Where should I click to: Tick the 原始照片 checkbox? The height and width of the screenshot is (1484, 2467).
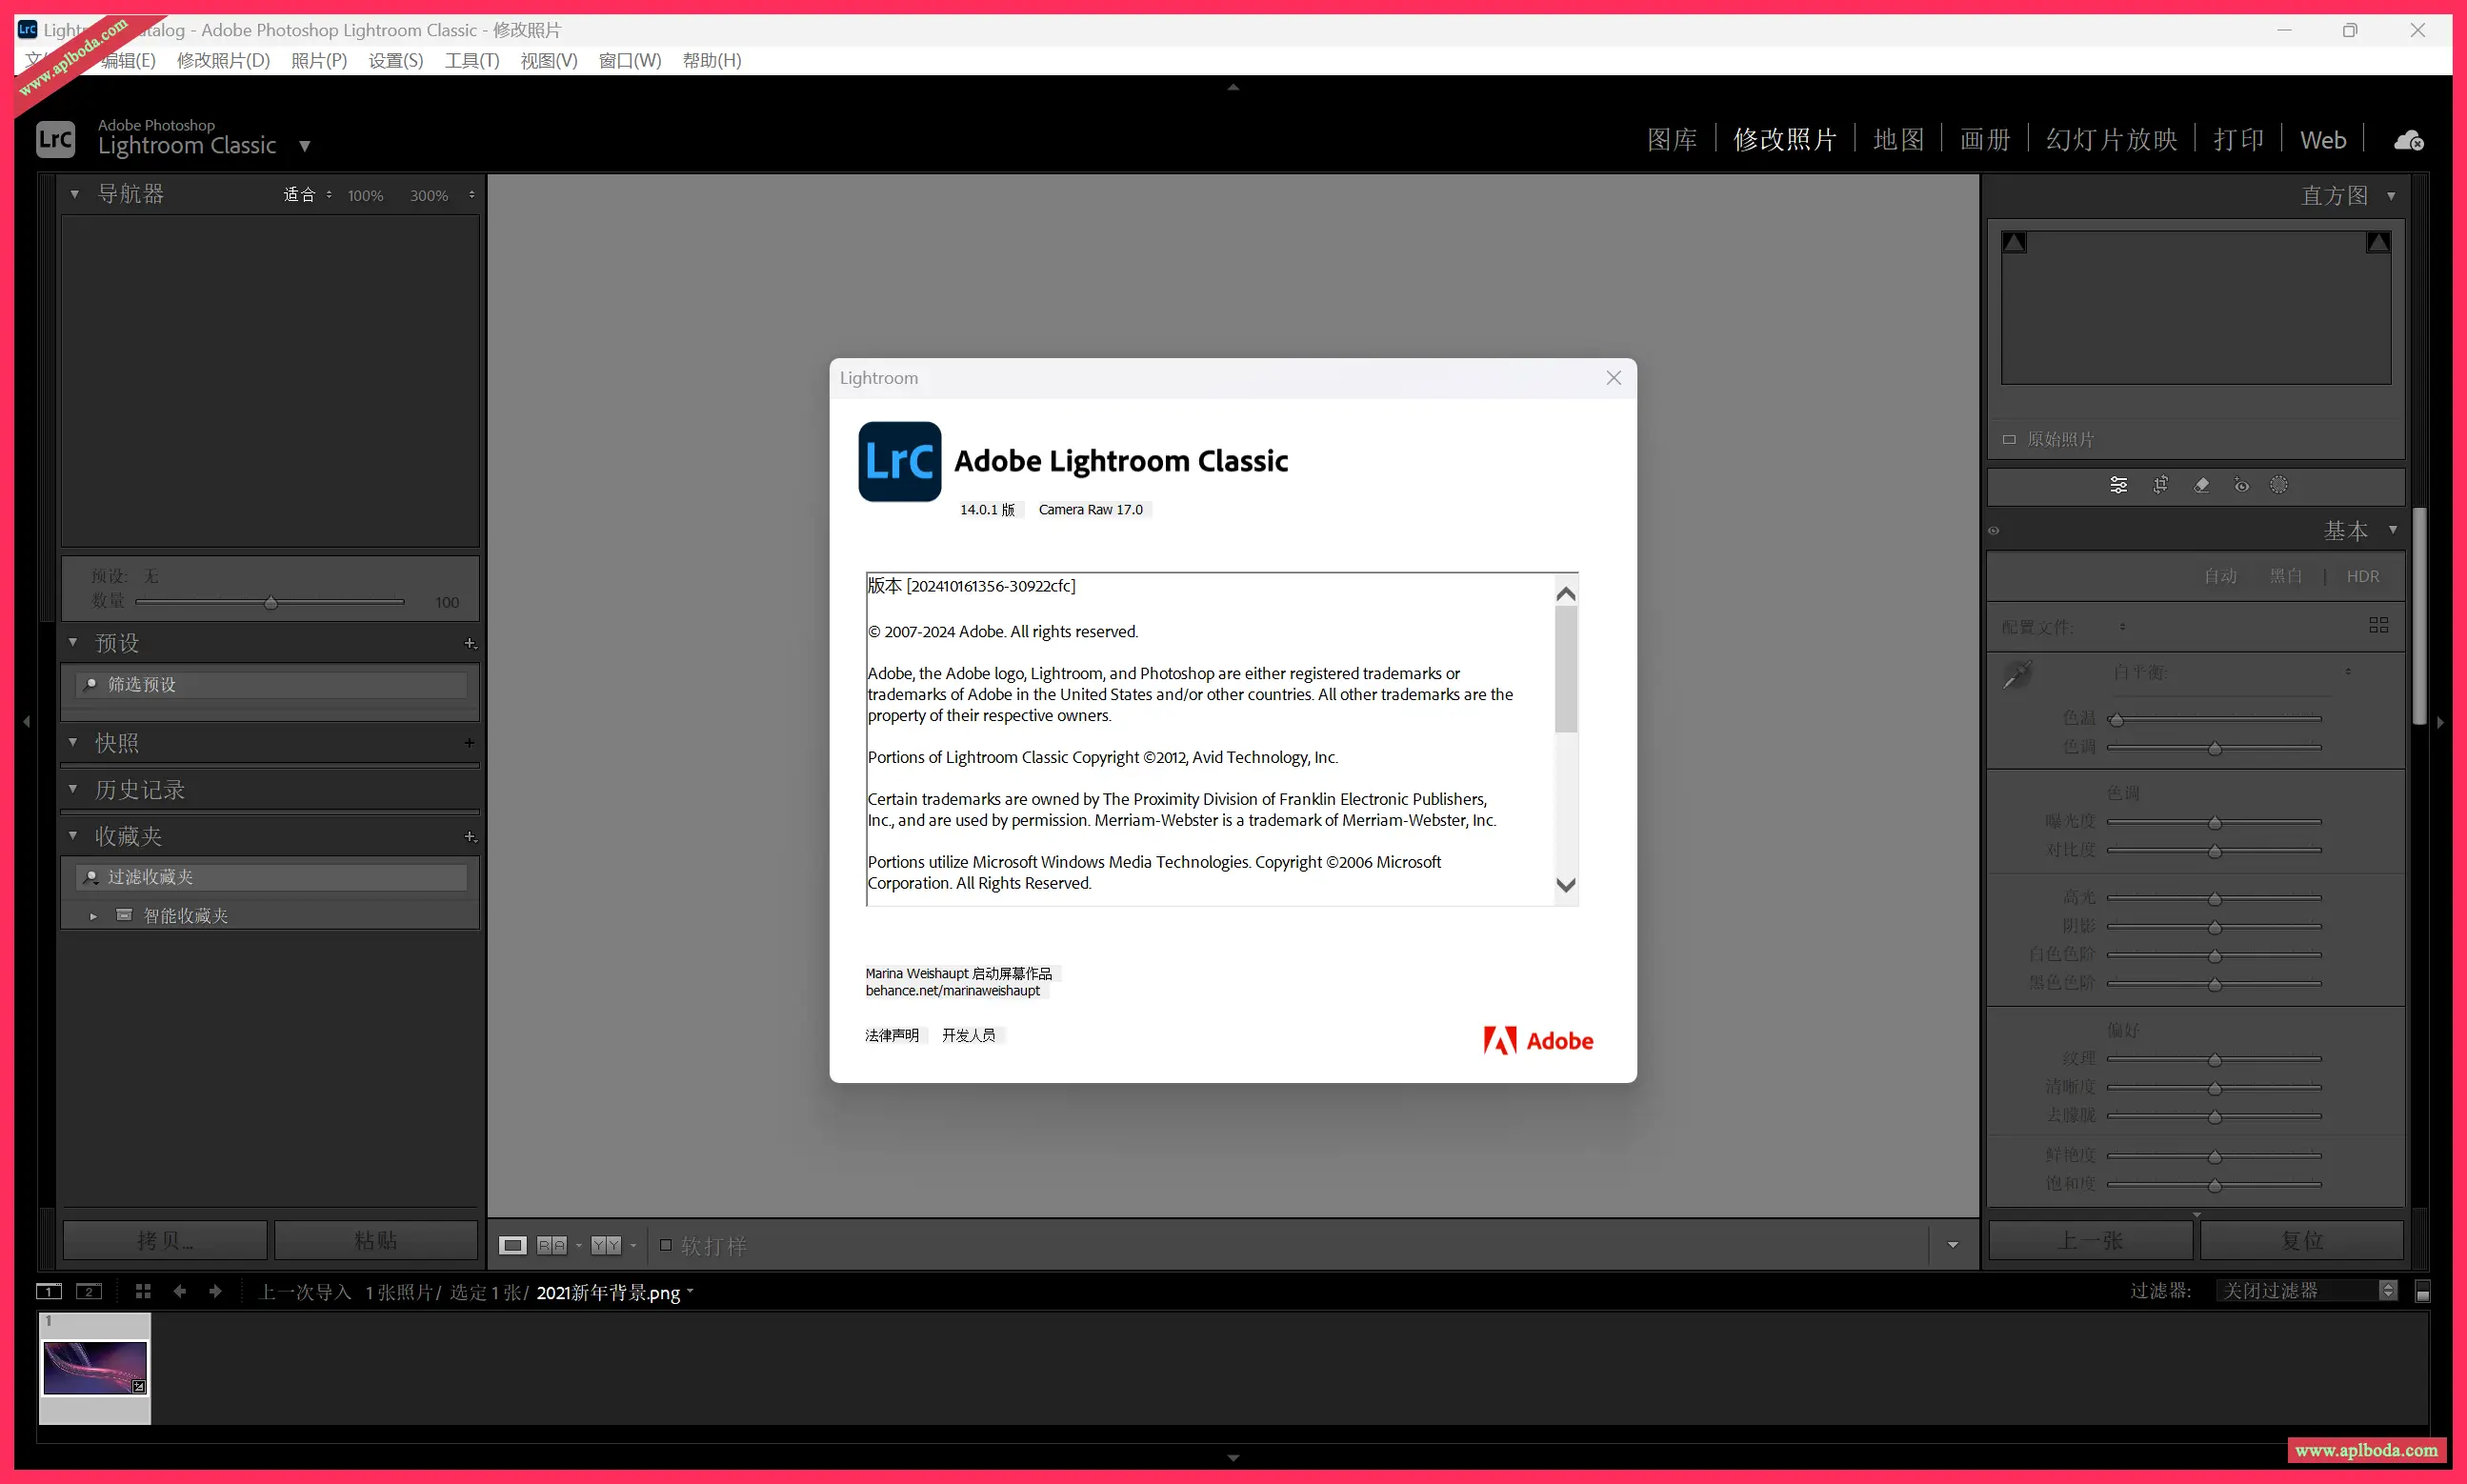tap(2009, 439)
